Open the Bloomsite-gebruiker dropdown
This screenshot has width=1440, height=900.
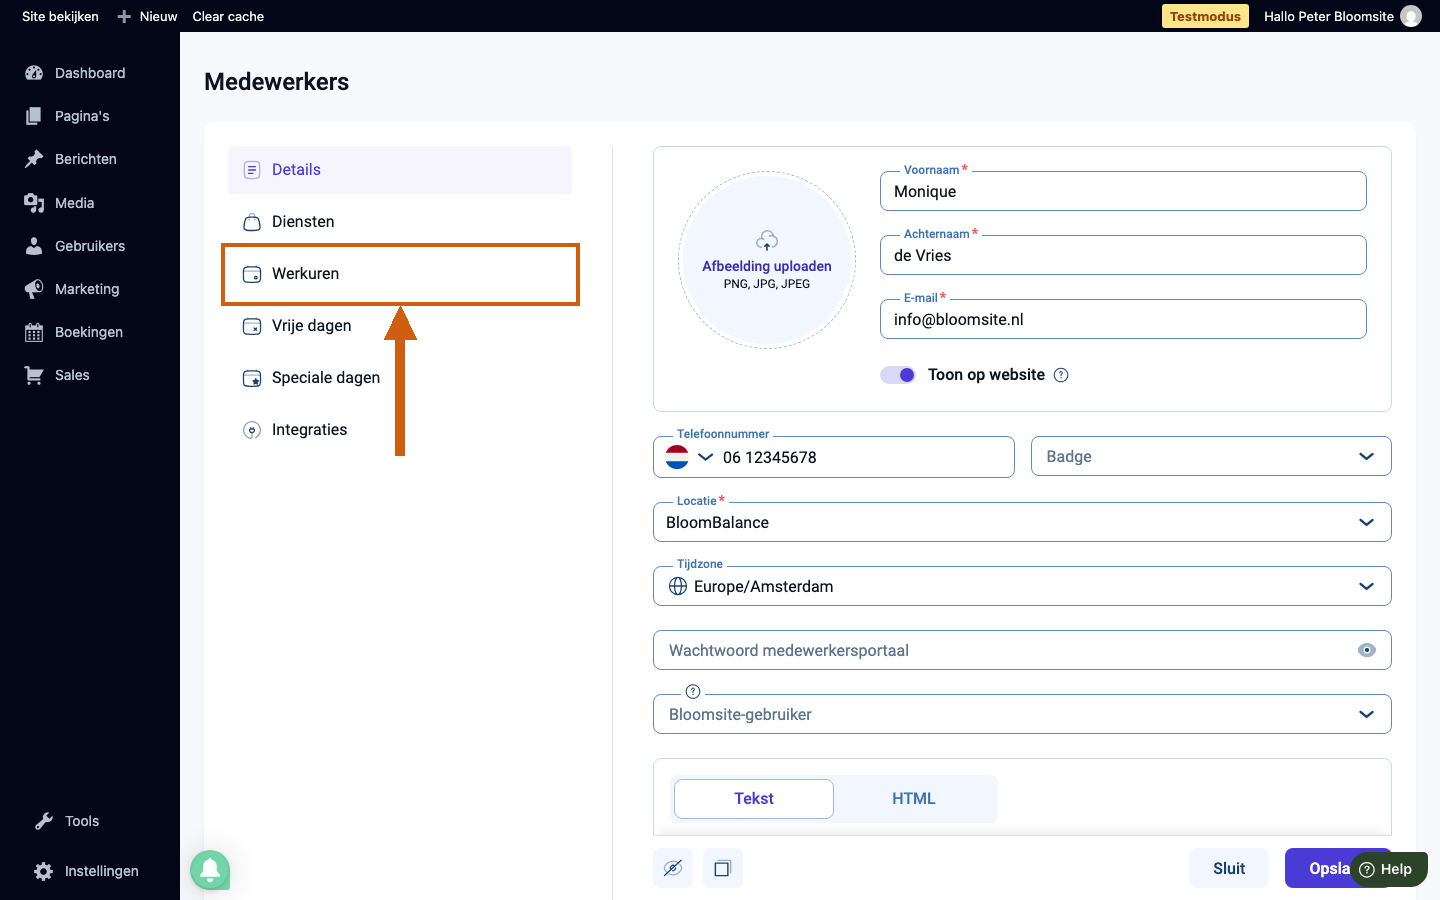tap(1022, 714)
